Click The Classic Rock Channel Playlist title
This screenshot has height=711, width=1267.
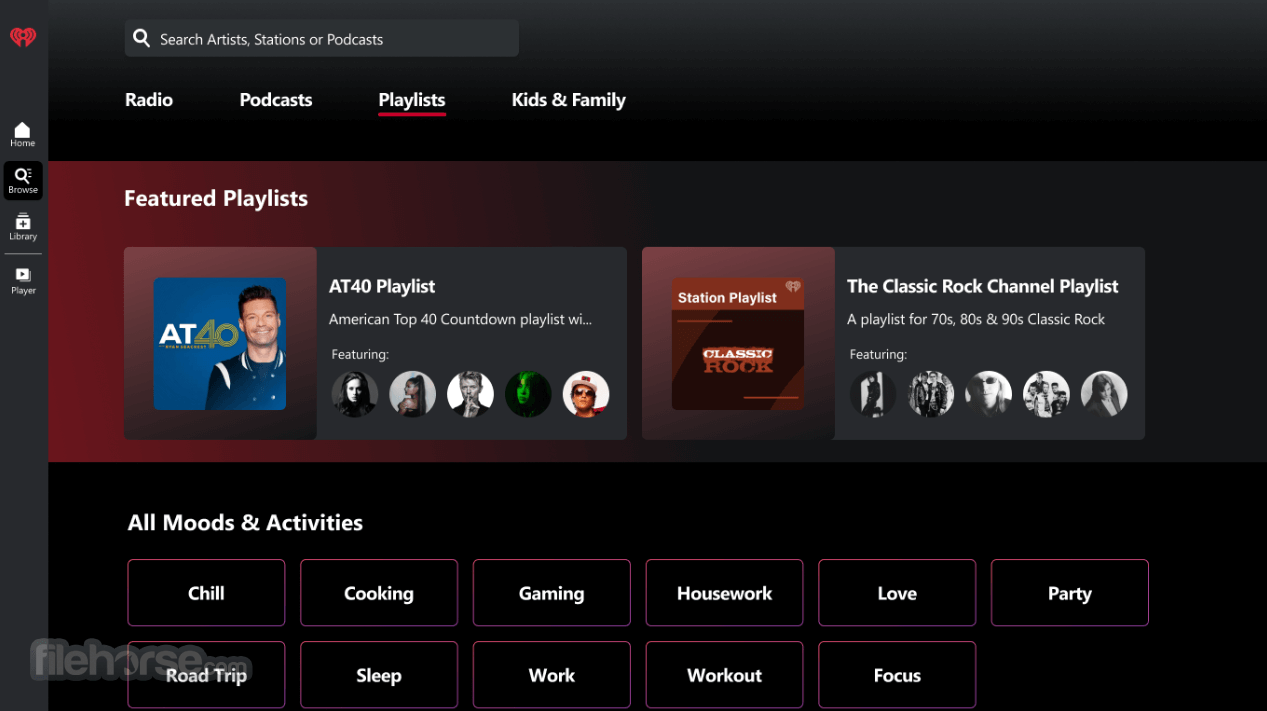coord(983,287)
